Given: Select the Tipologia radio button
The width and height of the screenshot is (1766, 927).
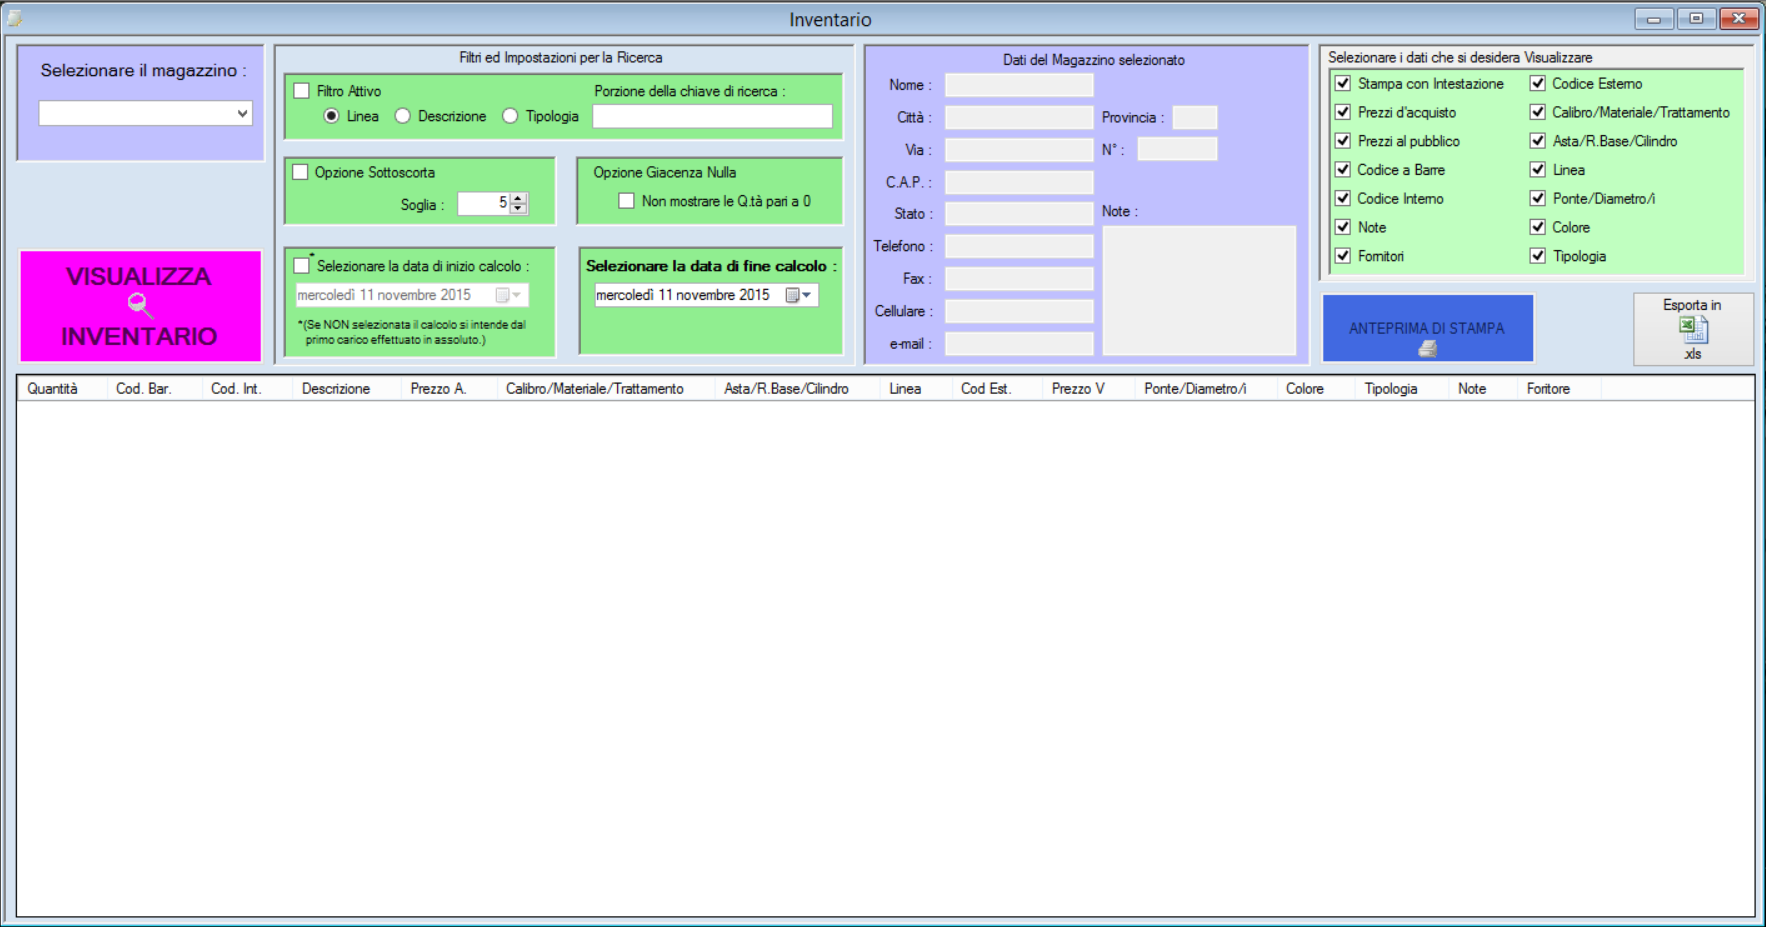Looking at the screenshot, I should (510, 116).
